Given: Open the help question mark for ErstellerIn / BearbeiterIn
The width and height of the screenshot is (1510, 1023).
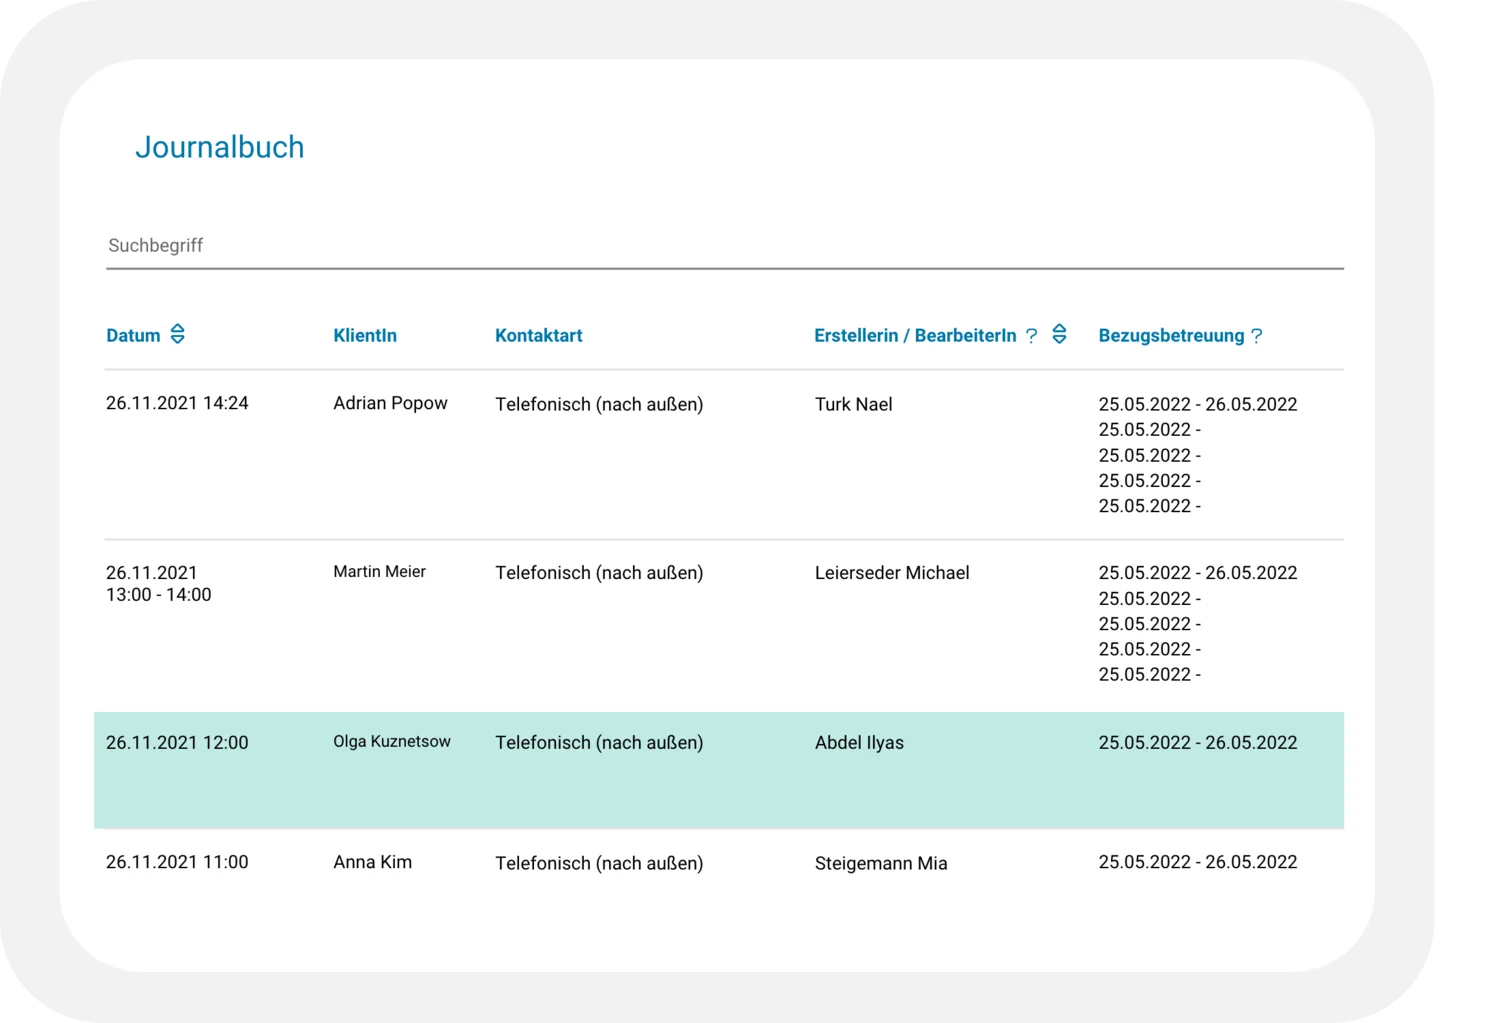Looking at the screenshot, I should pyautogui.click(x=1031, y=336).
